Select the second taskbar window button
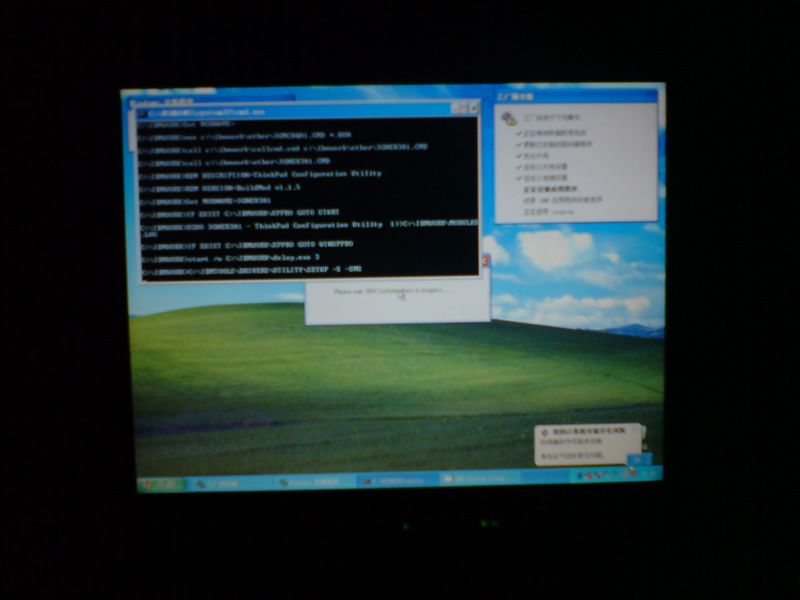Image resolution: width=800 pixels, height=600 pixels. click(315, 482)
